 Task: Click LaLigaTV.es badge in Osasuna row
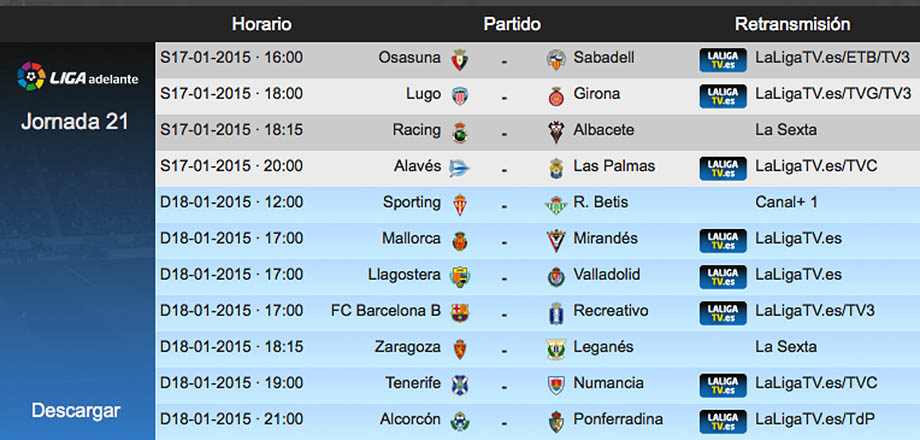(x=722, y=59)
